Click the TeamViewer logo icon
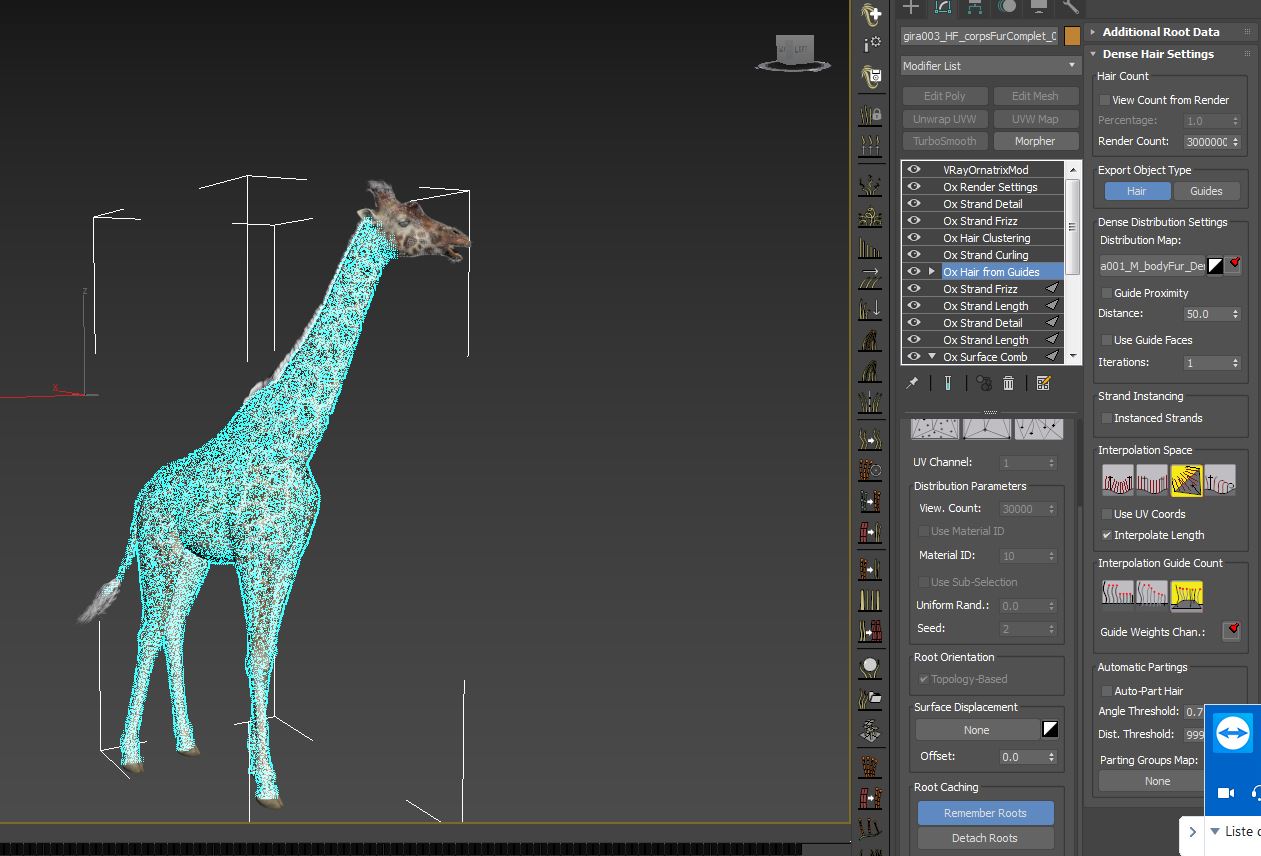The image size is (1261, 856). coord(1233,734)
